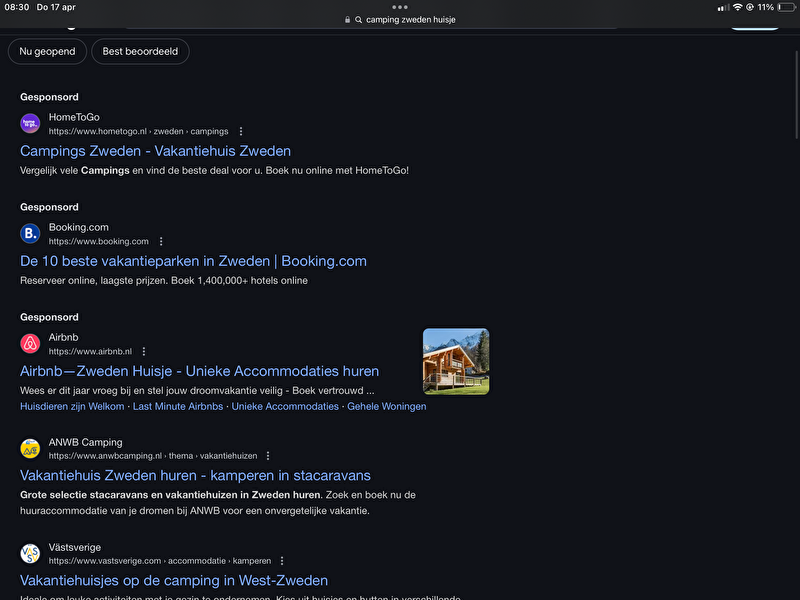Filter results by Best beoordeeld
This screenshot has height=600, width=800.
pos(140,52)
